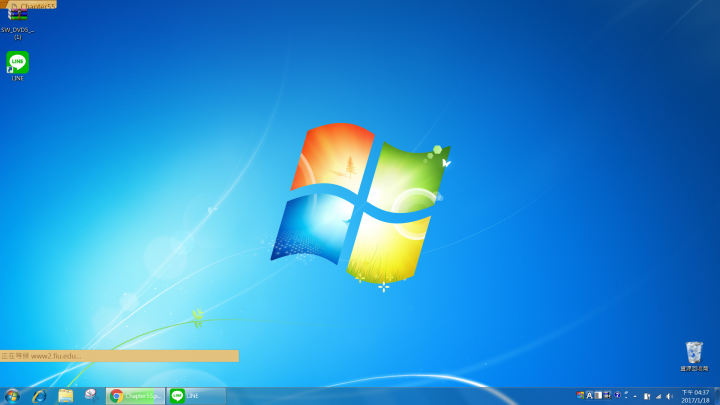Launch Internet Explorer from the taskbar
This screenshot has width=720, height=405.
(x=39, y=396)
